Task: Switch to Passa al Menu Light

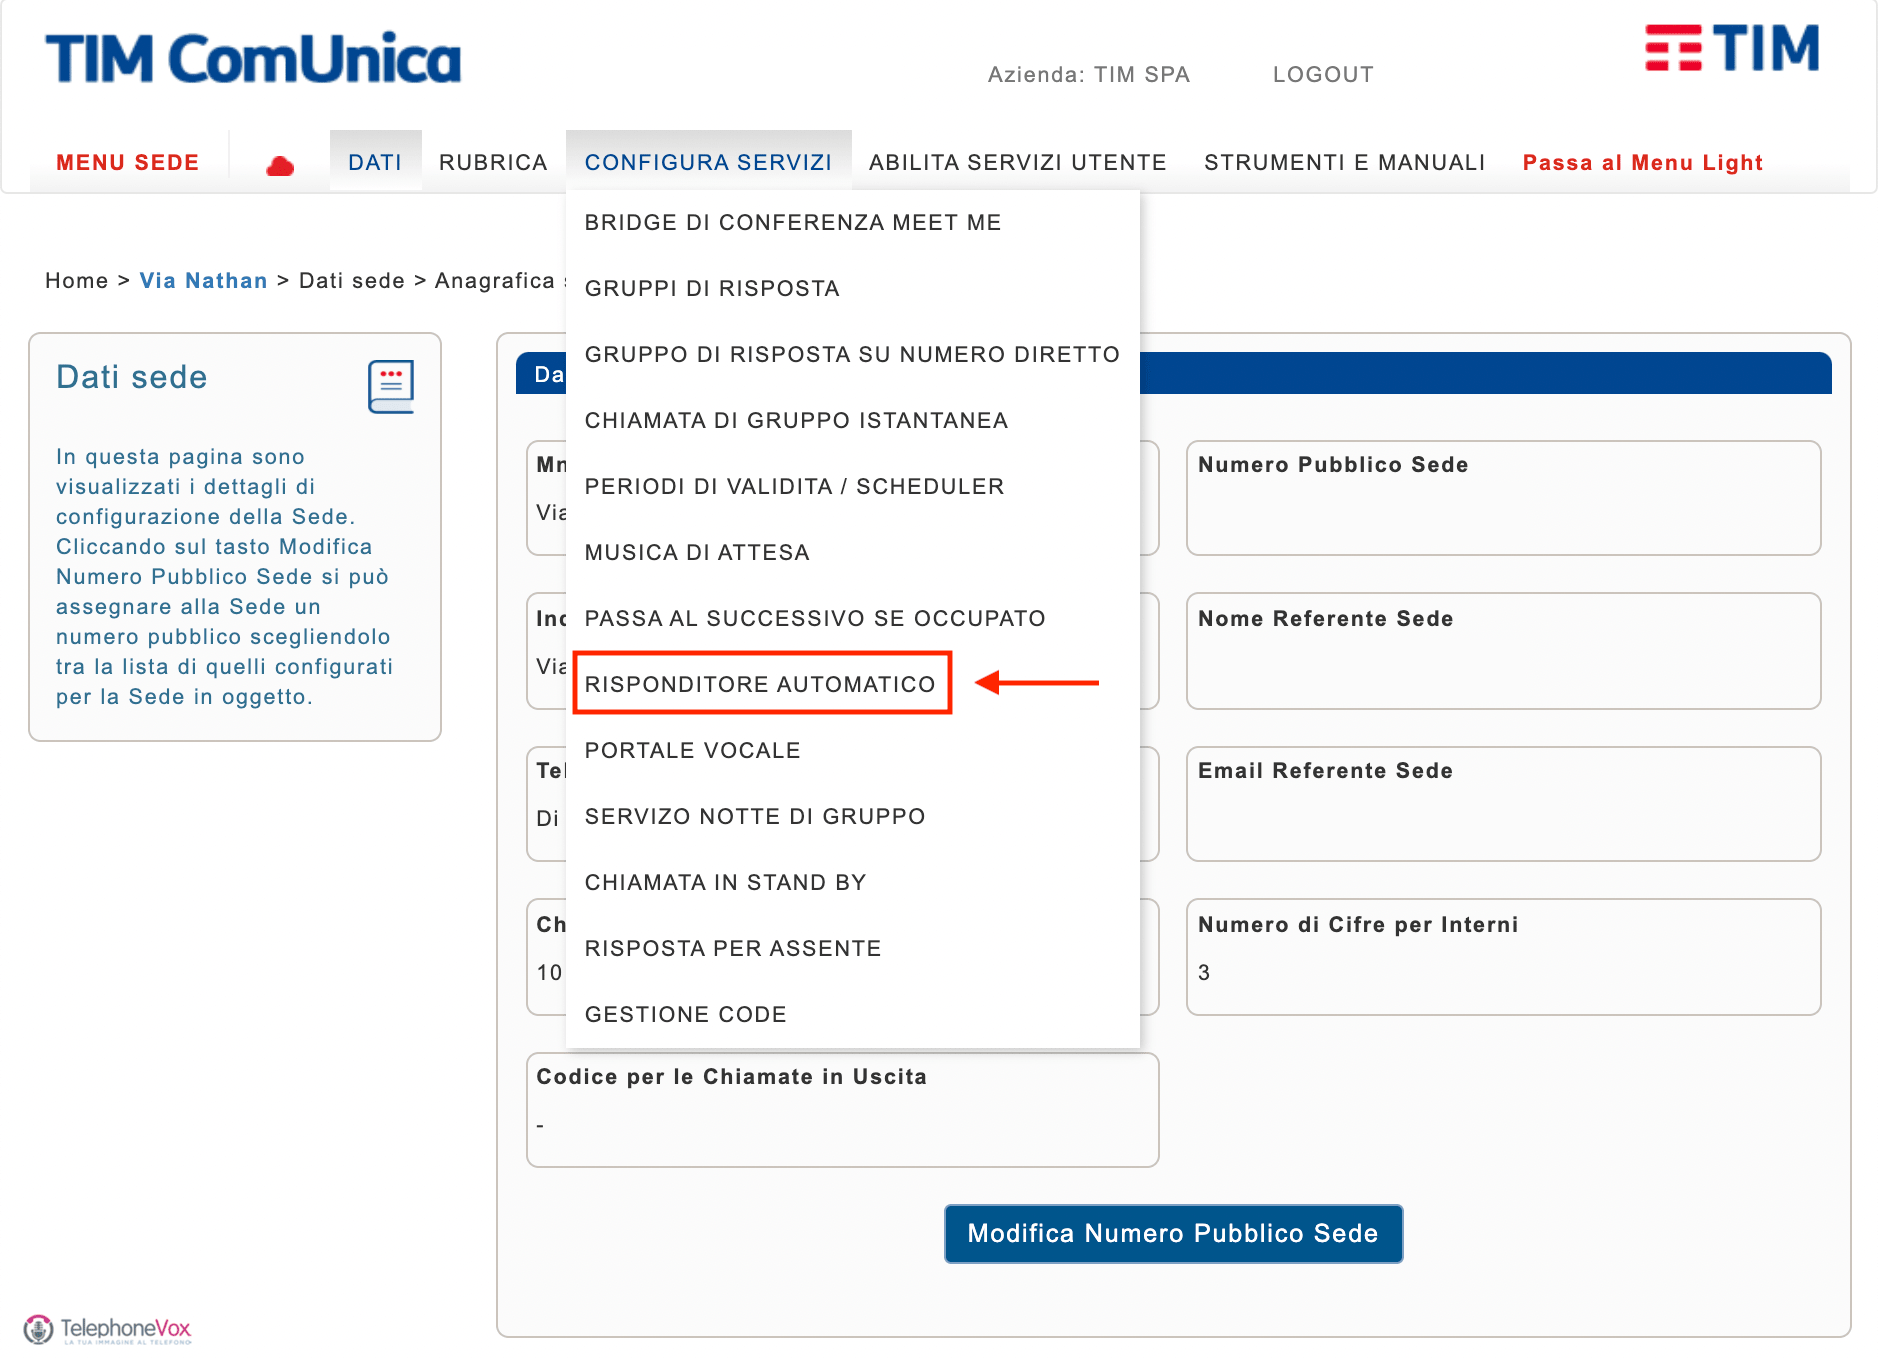Action: tap(1642, 162)
